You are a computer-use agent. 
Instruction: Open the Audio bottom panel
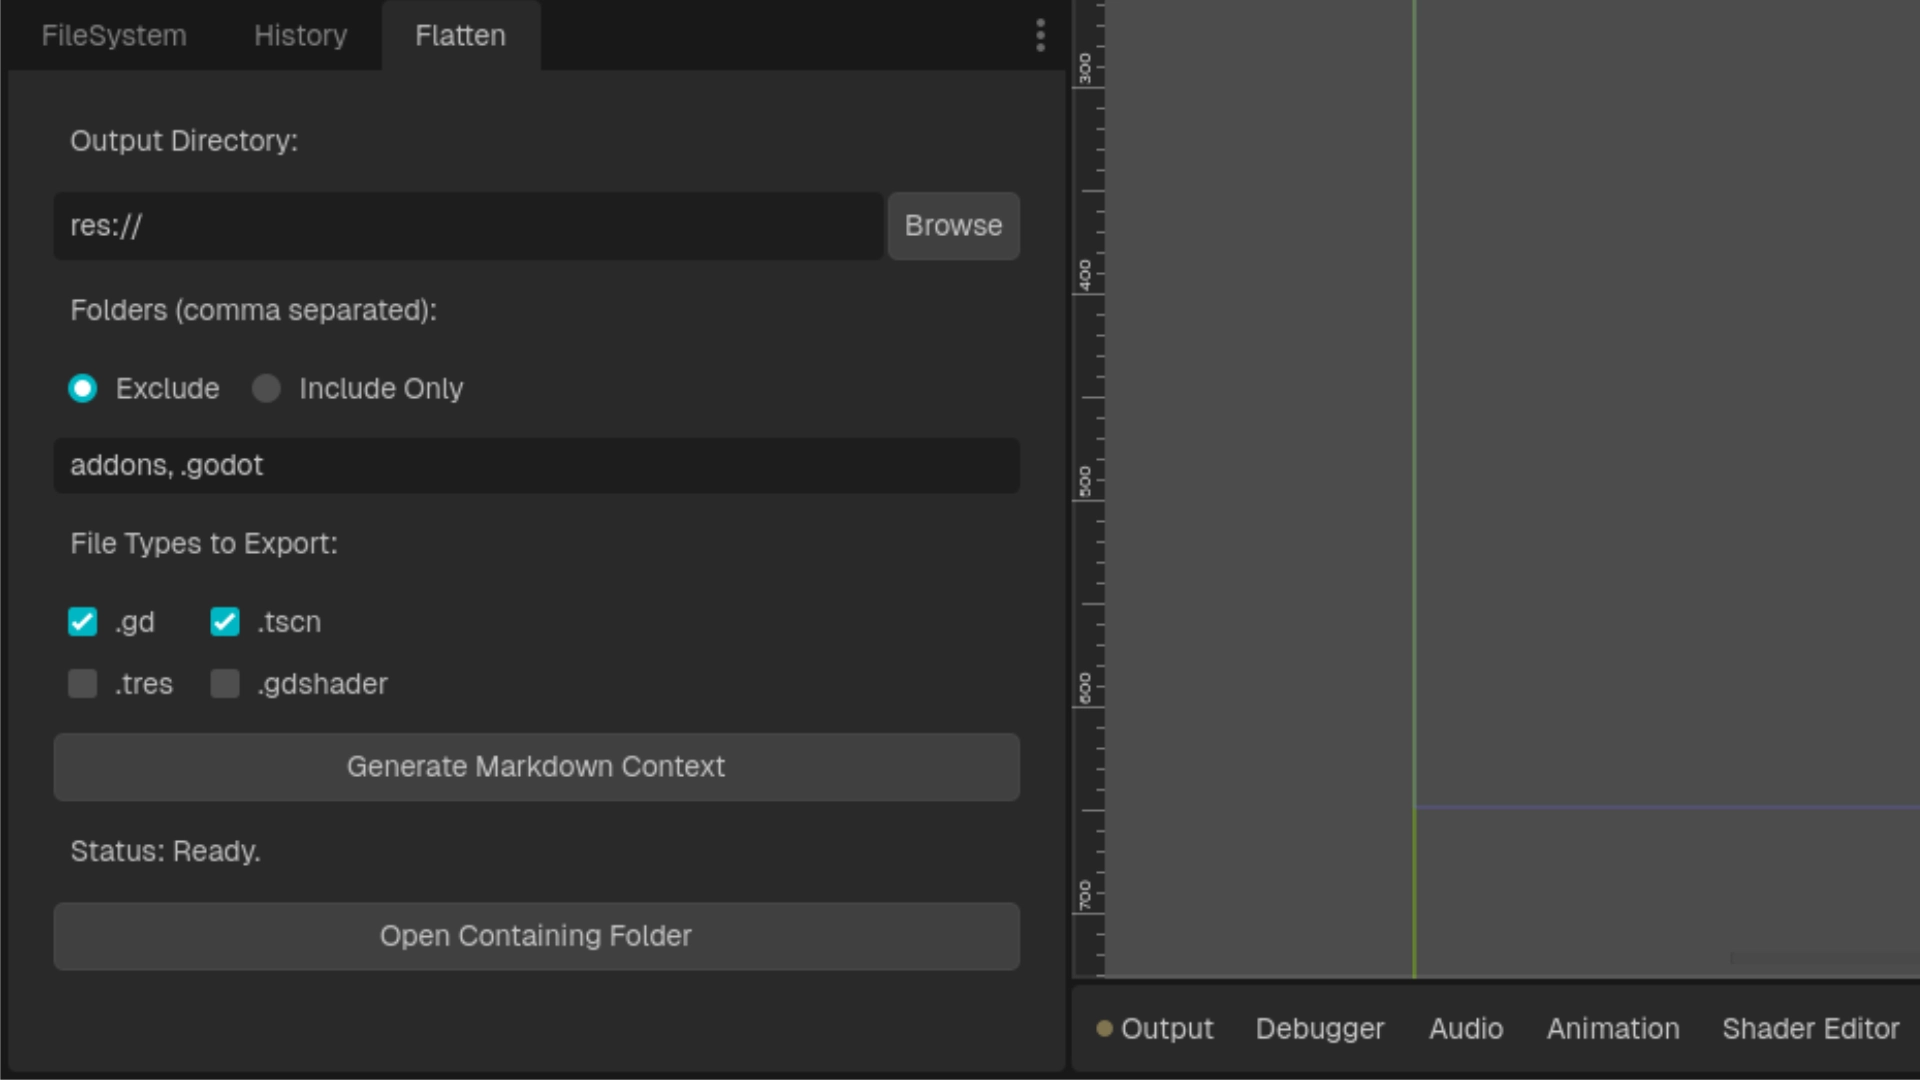click(x=1465, y=1028)
